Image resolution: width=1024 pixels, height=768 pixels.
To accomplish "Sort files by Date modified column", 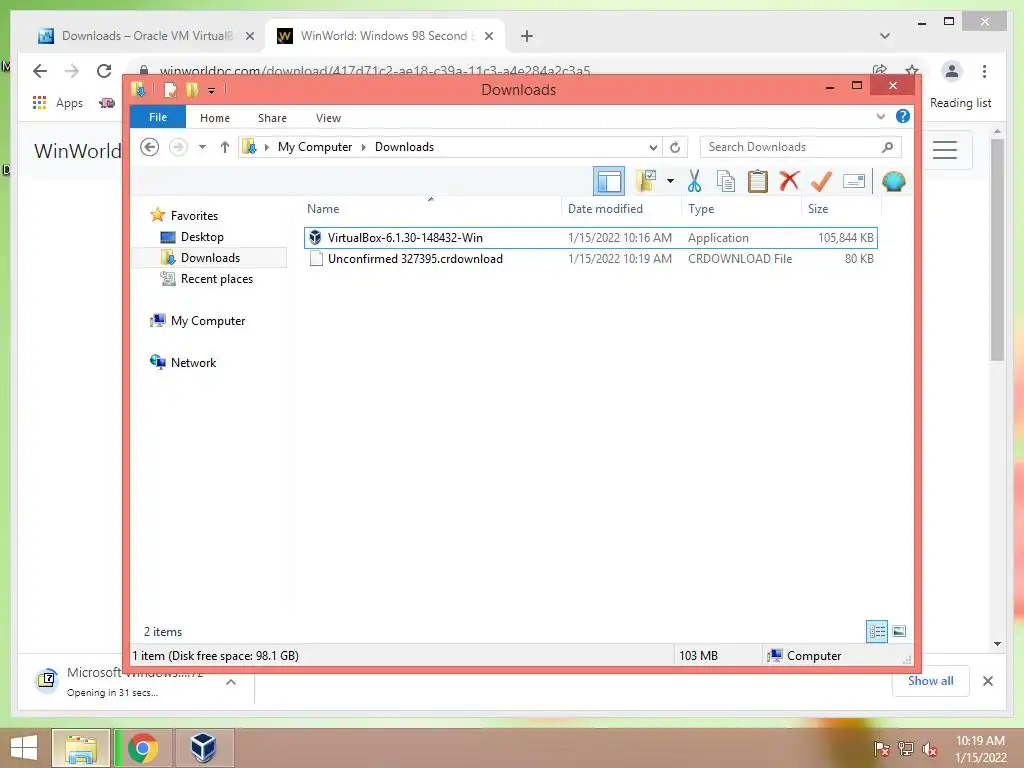I will pyautogui.click(x=621, y=209).
